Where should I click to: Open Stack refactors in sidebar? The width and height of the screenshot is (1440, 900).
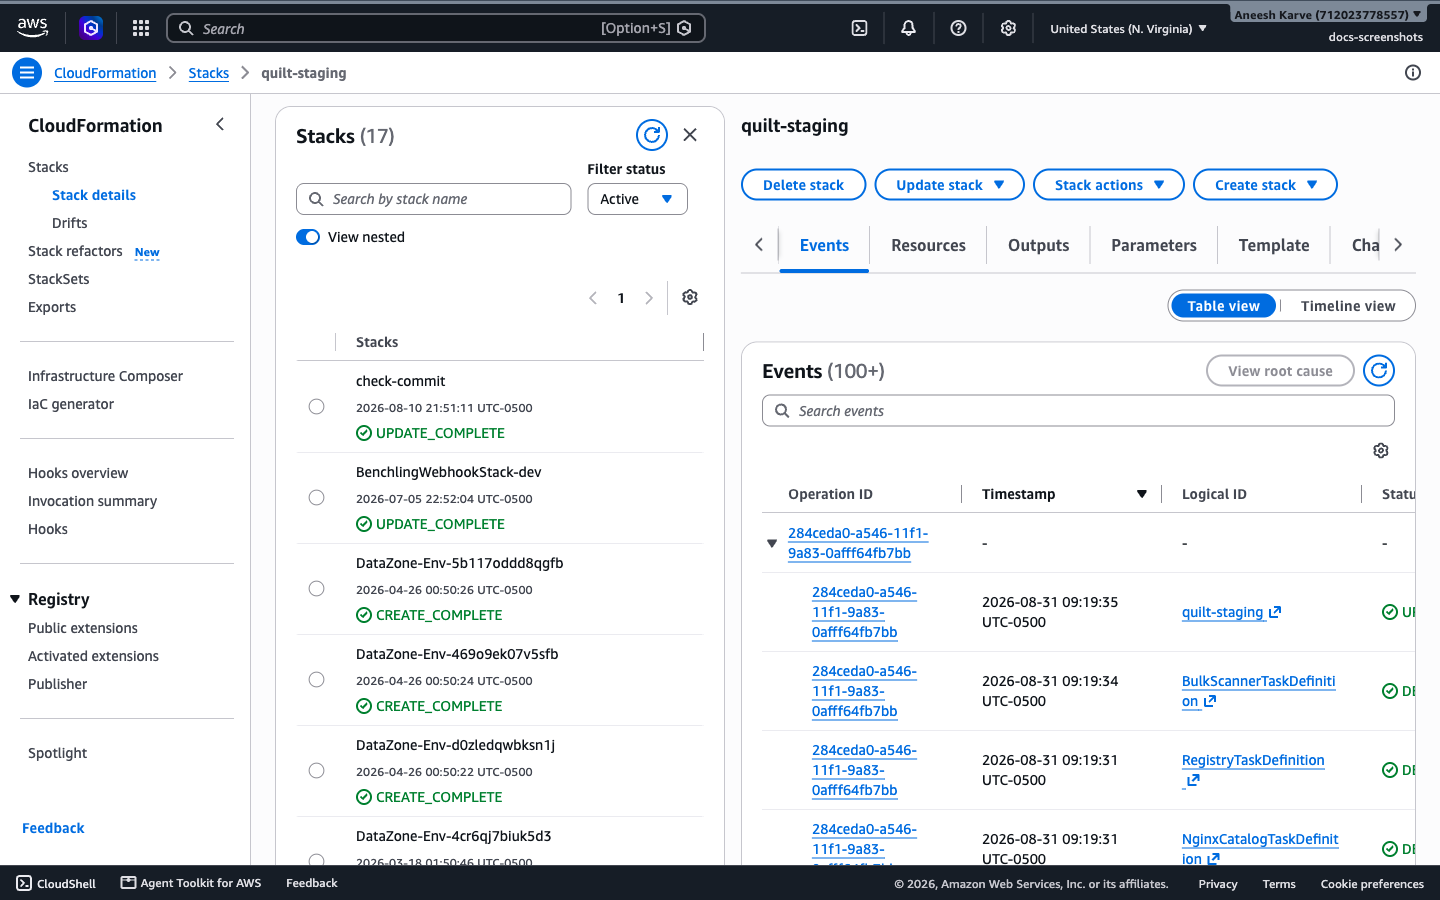(x=75, y=251)
